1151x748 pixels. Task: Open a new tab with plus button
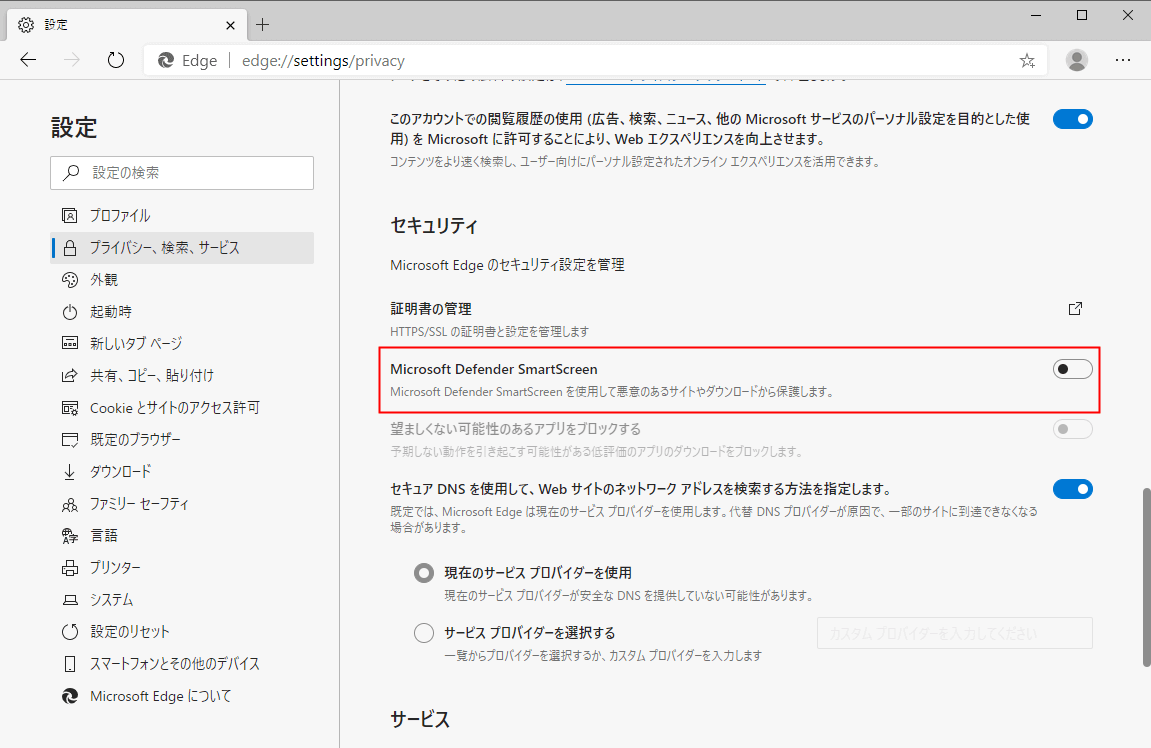(x=262, y=25)
